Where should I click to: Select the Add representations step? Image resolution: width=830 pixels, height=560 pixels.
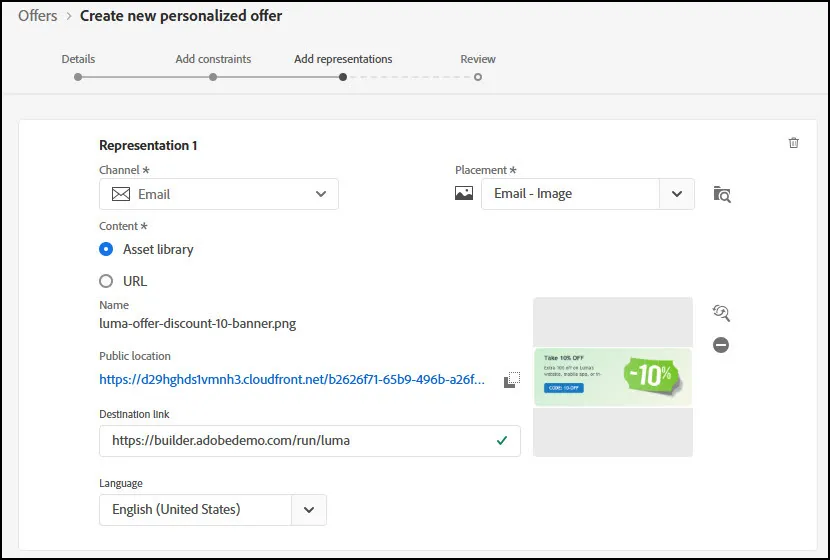343,59
